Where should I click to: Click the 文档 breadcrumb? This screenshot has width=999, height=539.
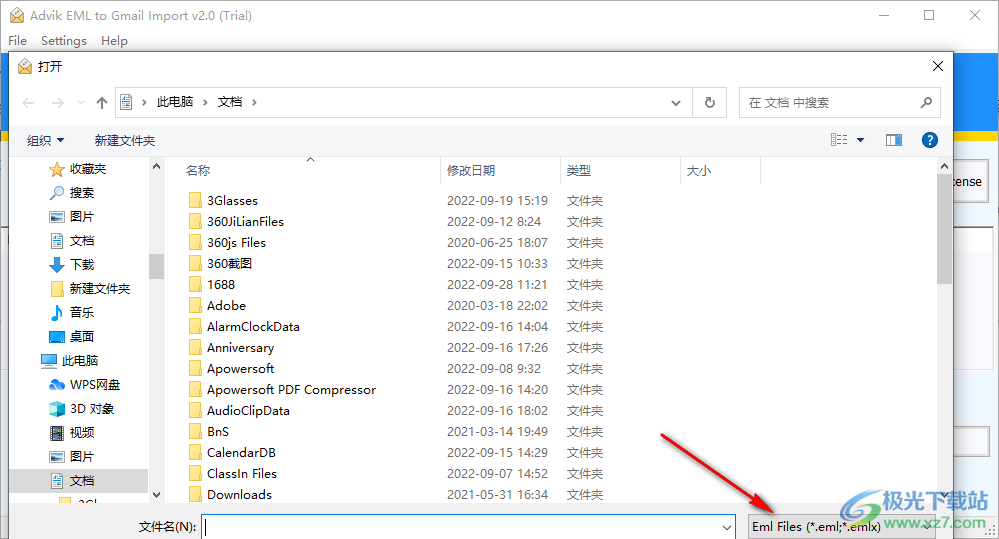tap(230, 102)
